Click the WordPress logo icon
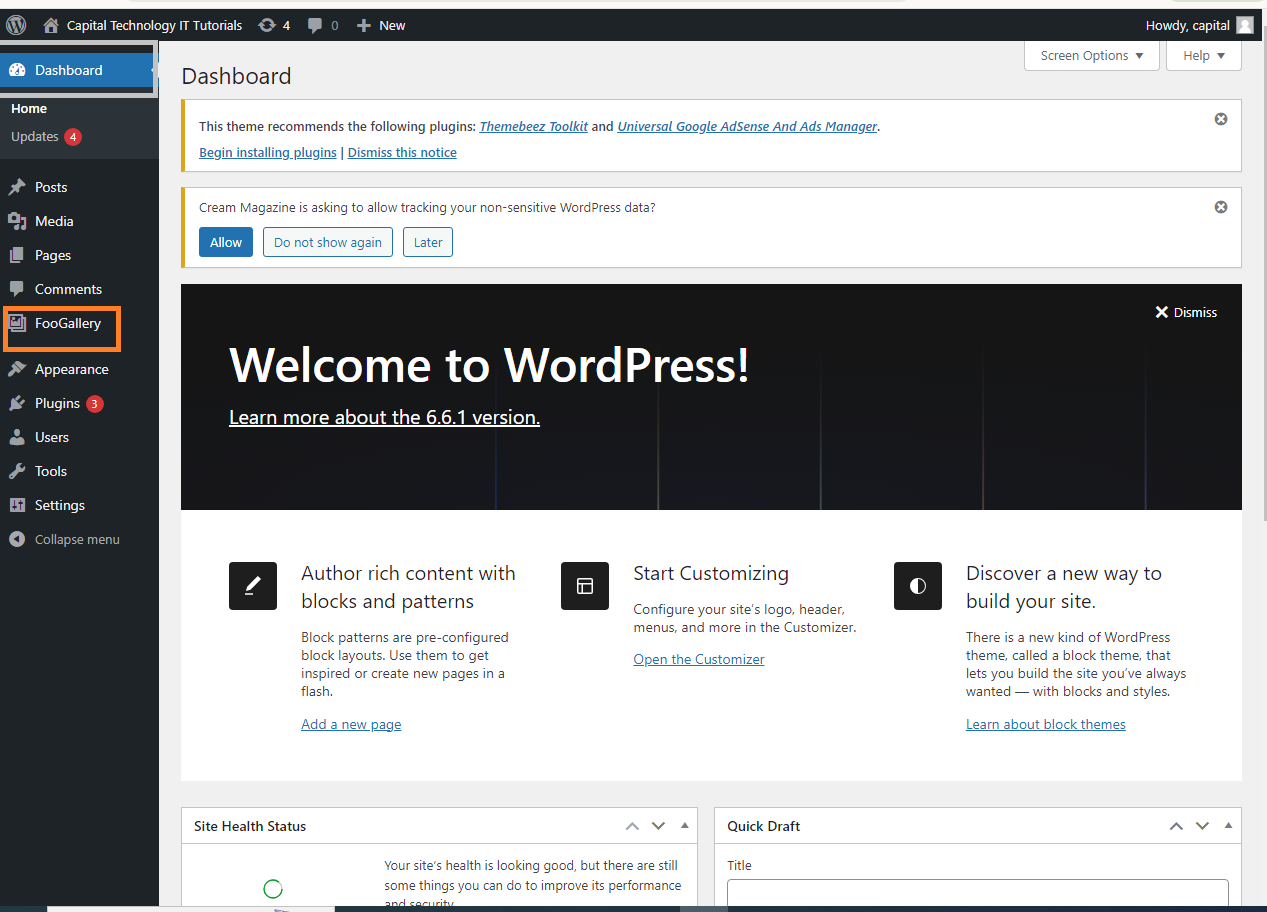 [16, 25]
